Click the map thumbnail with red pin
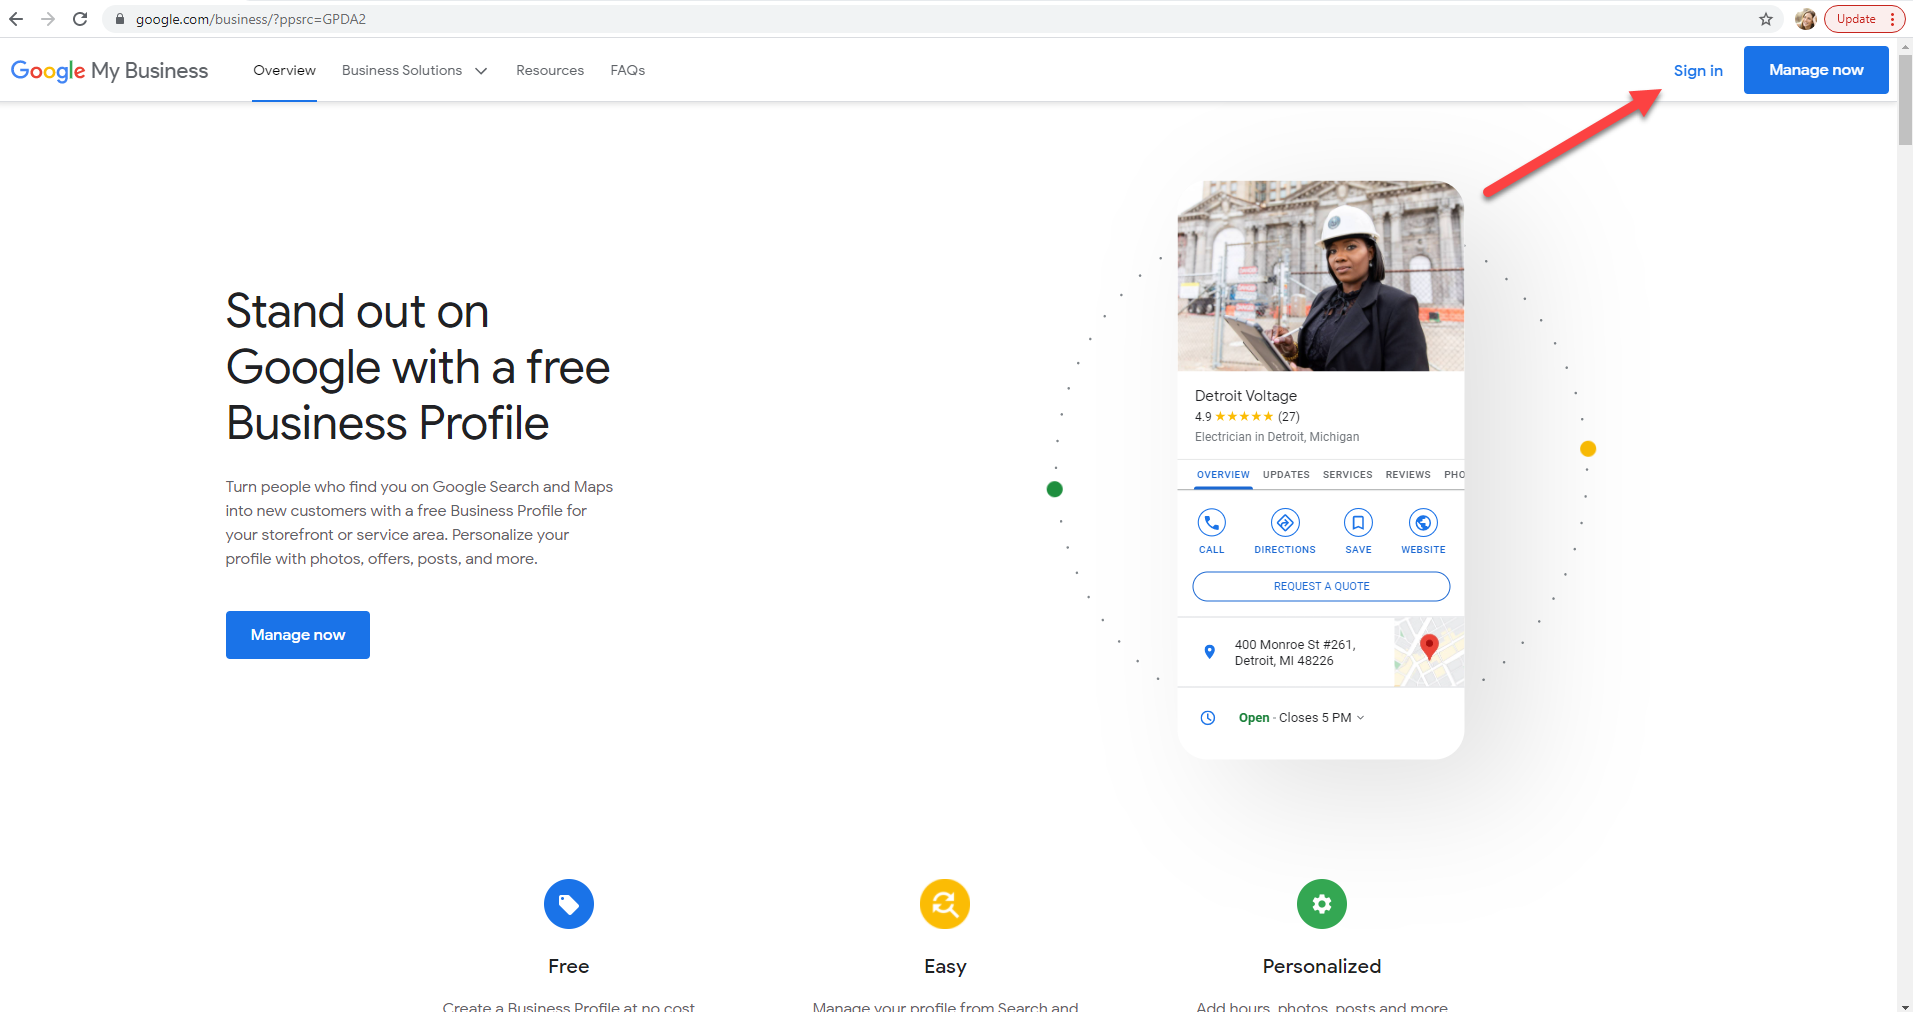Image resolution: width=1913 pixels, height=1012 pixels. coord(1429,651)
